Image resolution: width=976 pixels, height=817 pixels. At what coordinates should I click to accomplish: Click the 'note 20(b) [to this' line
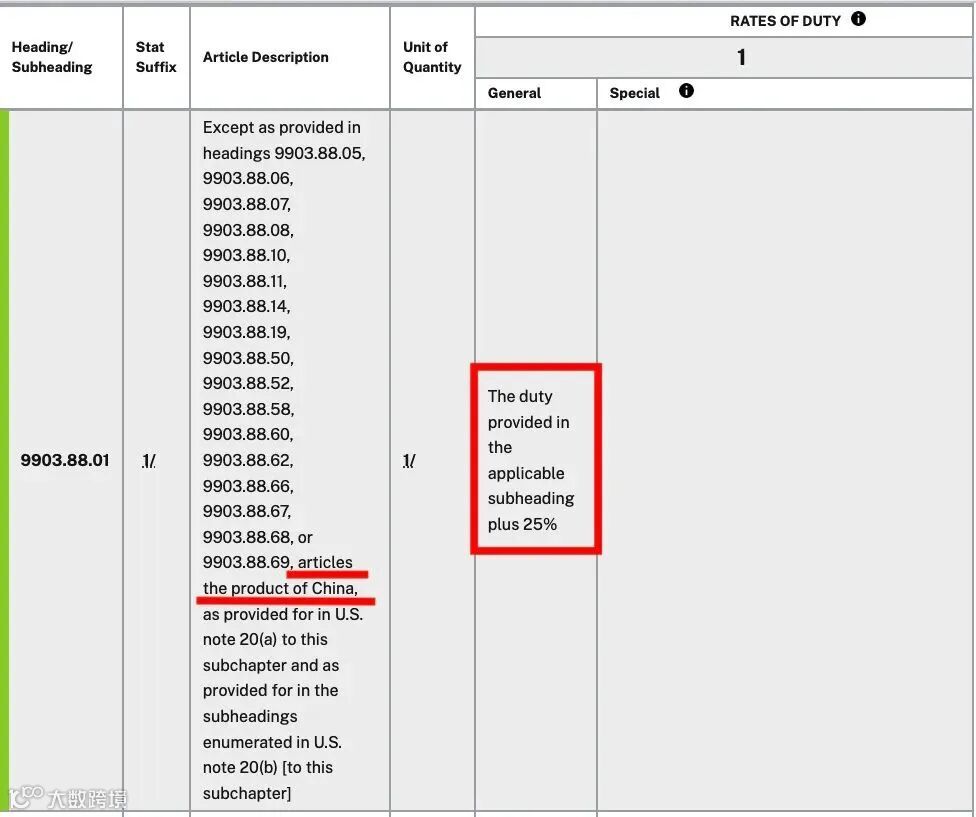click(268, 768)
